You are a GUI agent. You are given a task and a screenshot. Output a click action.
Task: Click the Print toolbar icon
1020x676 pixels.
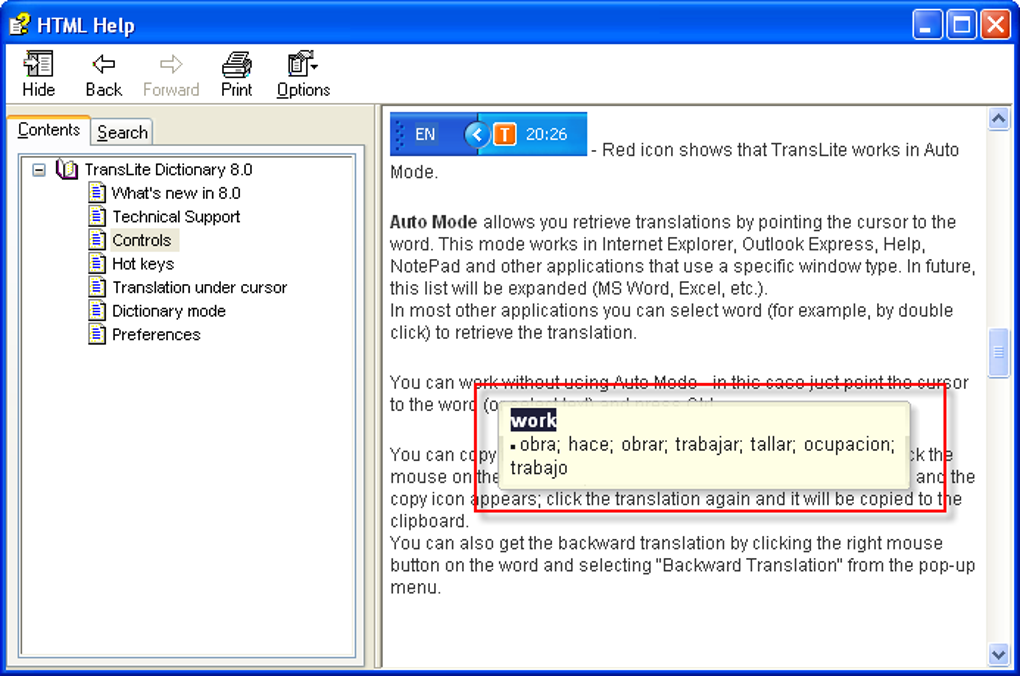pos(236,74)
